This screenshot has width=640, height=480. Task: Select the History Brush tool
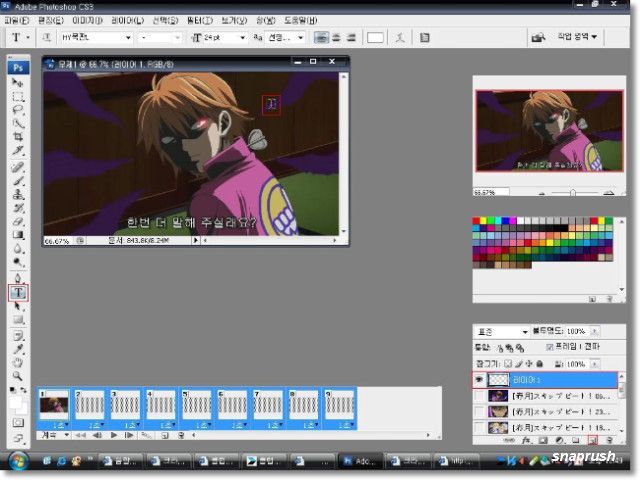[x=18, y=208]
